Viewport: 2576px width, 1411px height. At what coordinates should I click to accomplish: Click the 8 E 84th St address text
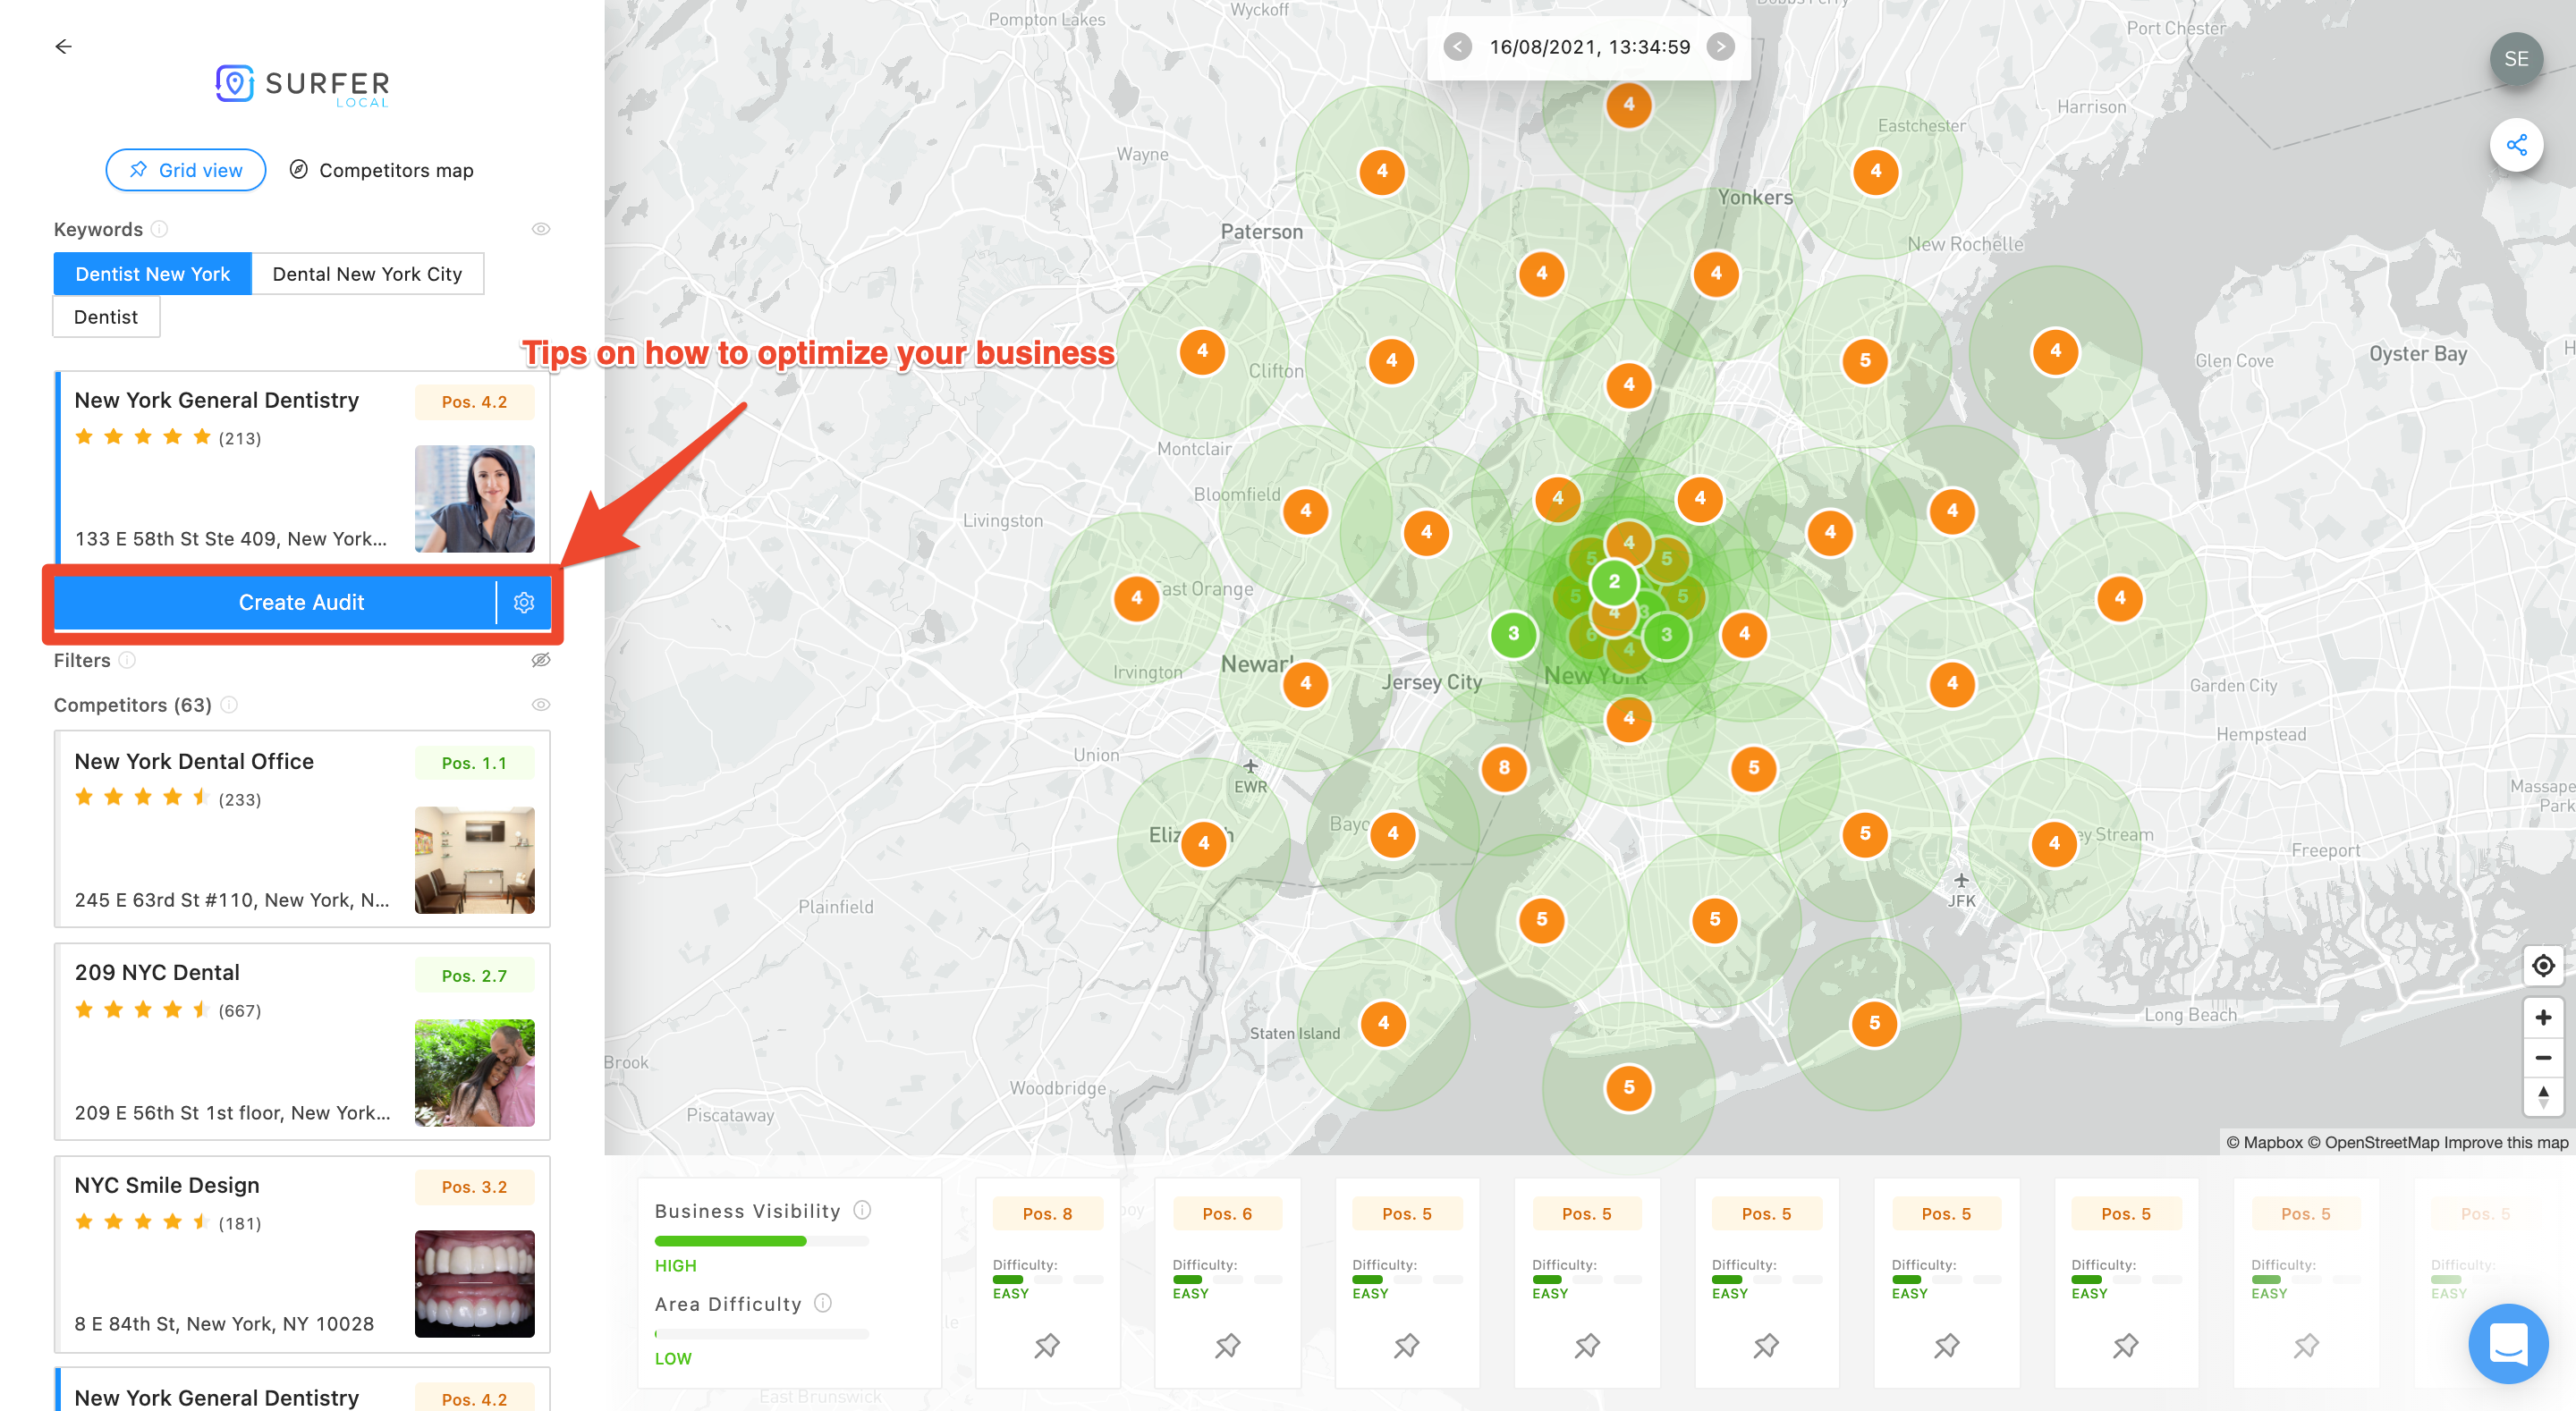224,1324
